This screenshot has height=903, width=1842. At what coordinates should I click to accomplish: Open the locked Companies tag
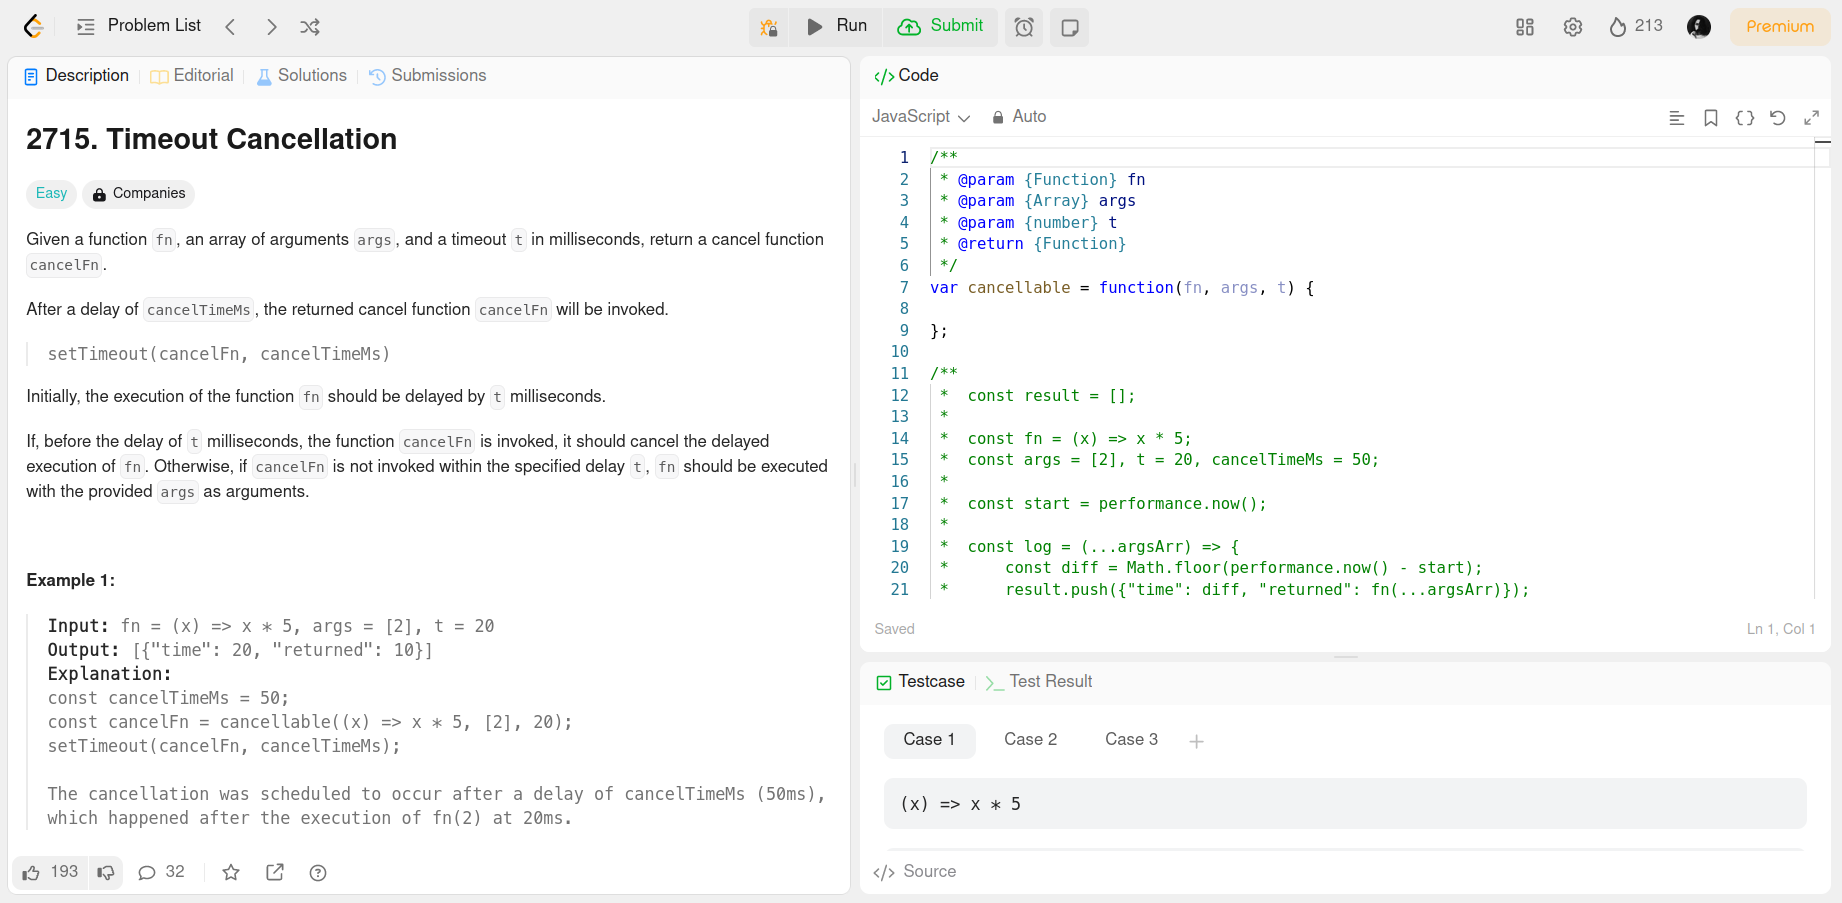pos(139,193)
